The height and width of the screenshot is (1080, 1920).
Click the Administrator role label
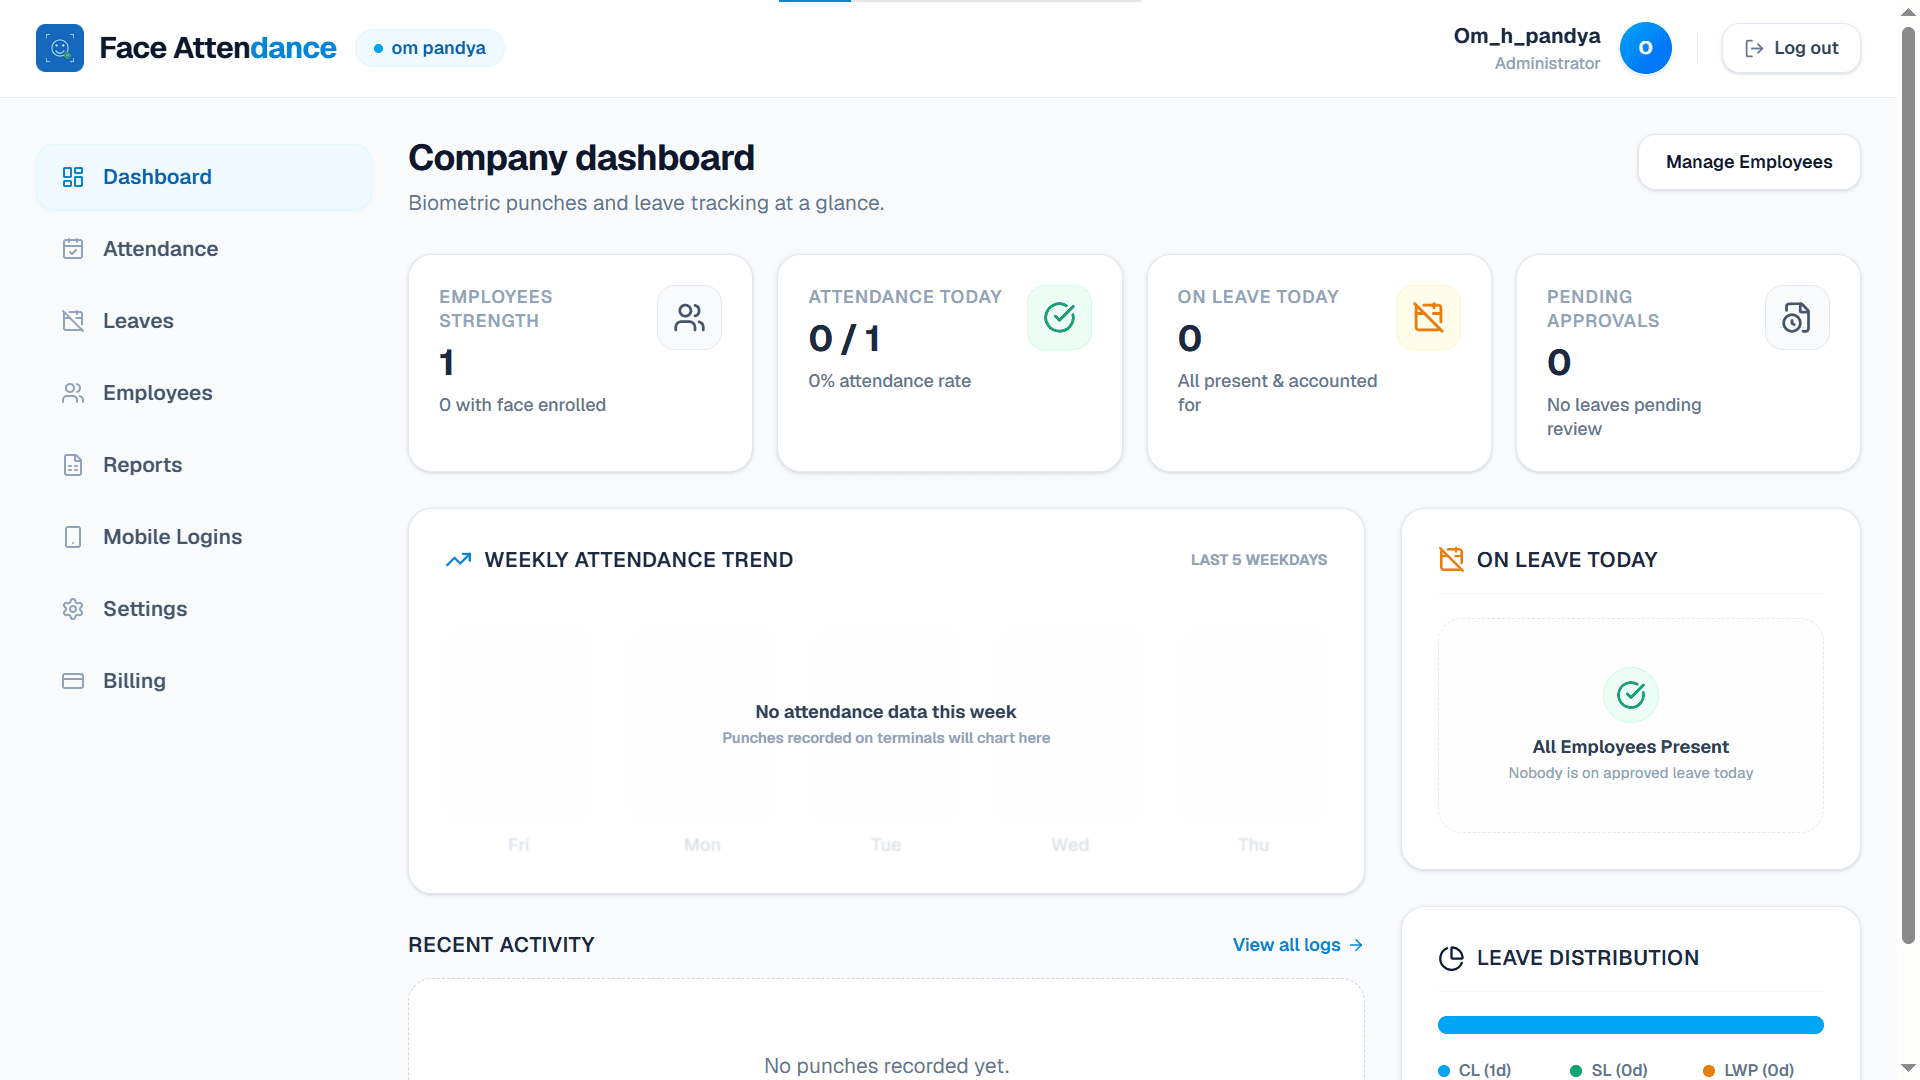(1547, 63)
